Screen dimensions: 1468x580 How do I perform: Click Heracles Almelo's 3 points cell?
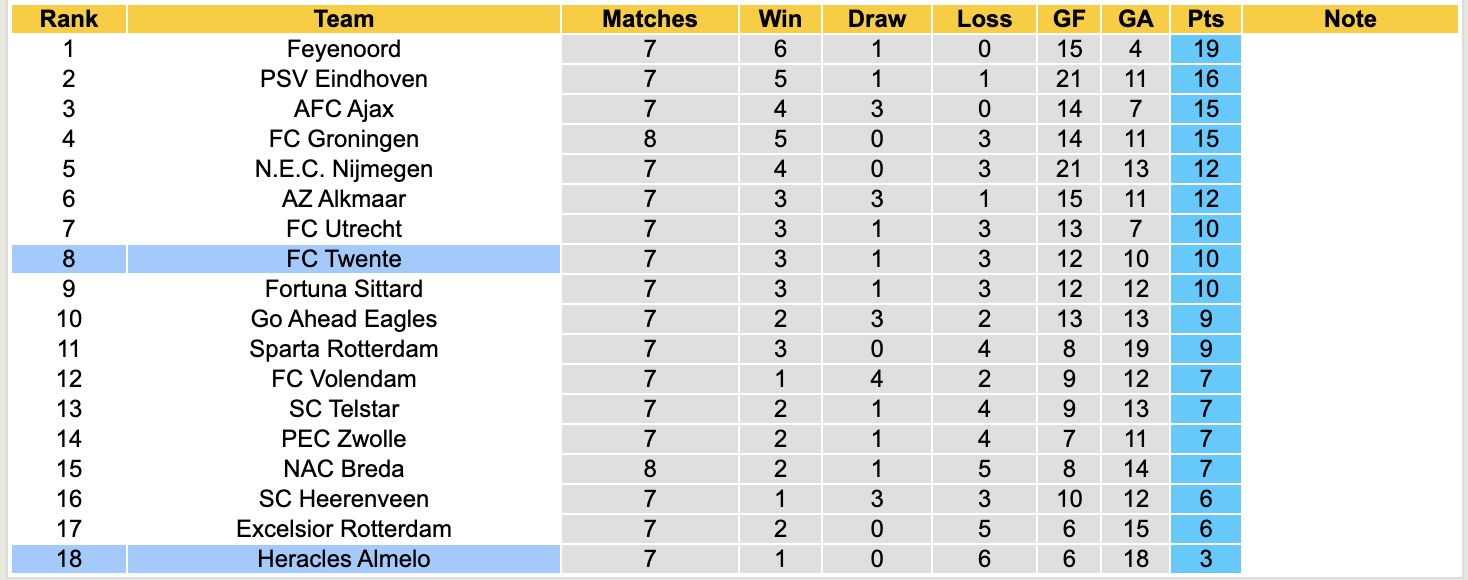pyautogui.click(x=1205, y=559)
